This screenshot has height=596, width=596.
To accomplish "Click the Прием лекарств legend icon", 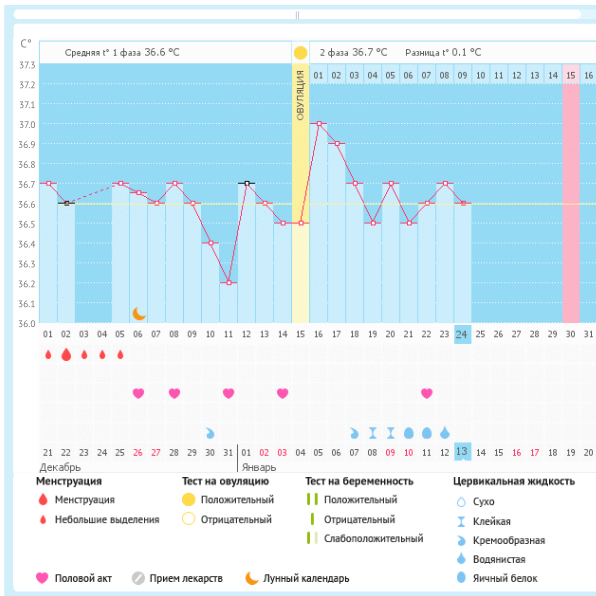I will coord(138,578).
